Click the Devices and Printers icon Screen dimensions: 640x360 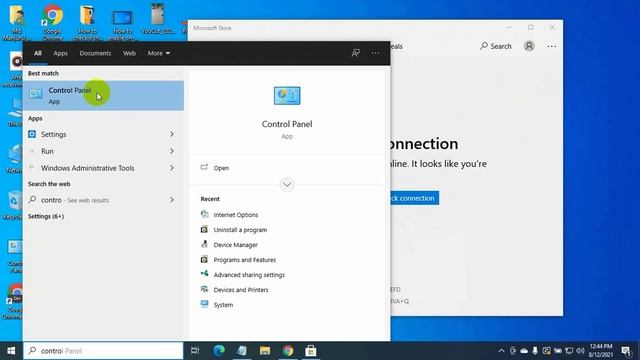[204, 289]
